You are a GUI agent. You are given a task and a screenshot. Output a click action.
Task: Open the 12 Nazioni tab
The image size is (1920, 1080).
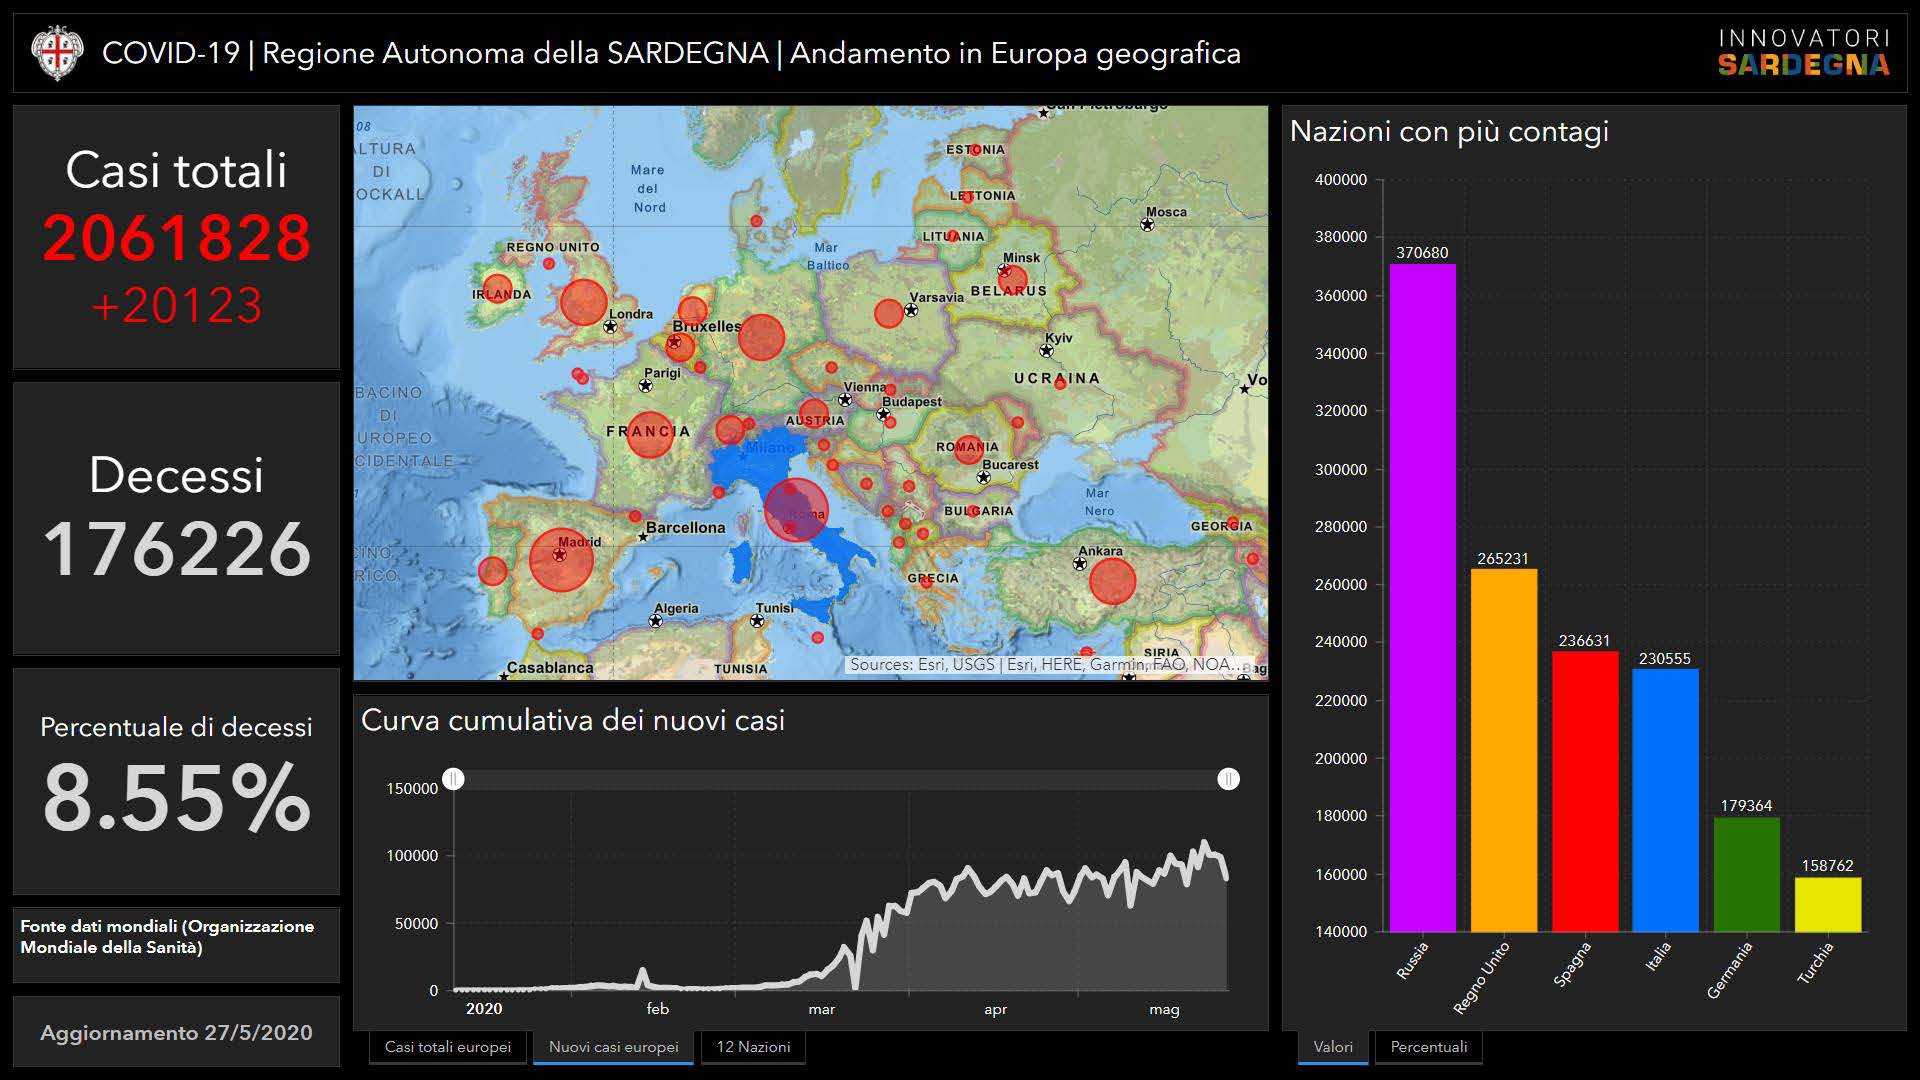coord(753,1047)
